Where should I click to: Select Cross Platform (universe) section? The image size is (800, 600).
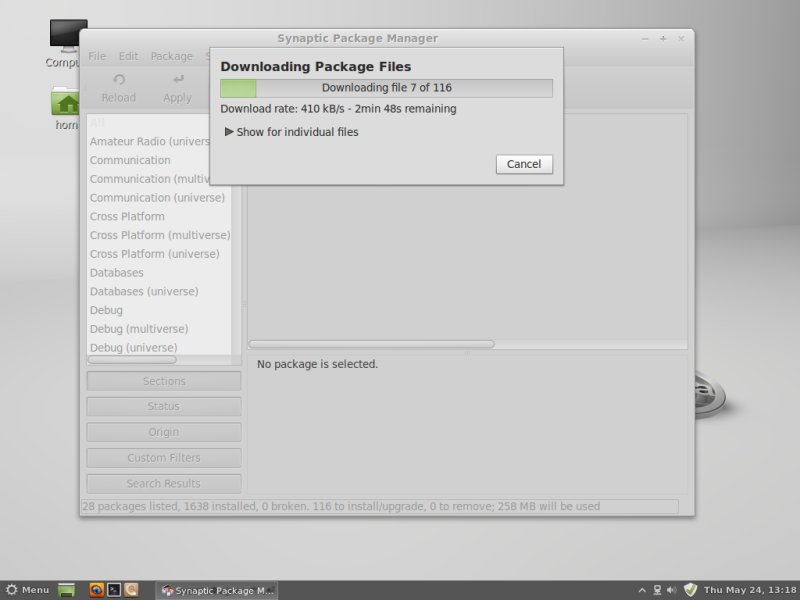point(159,254)
